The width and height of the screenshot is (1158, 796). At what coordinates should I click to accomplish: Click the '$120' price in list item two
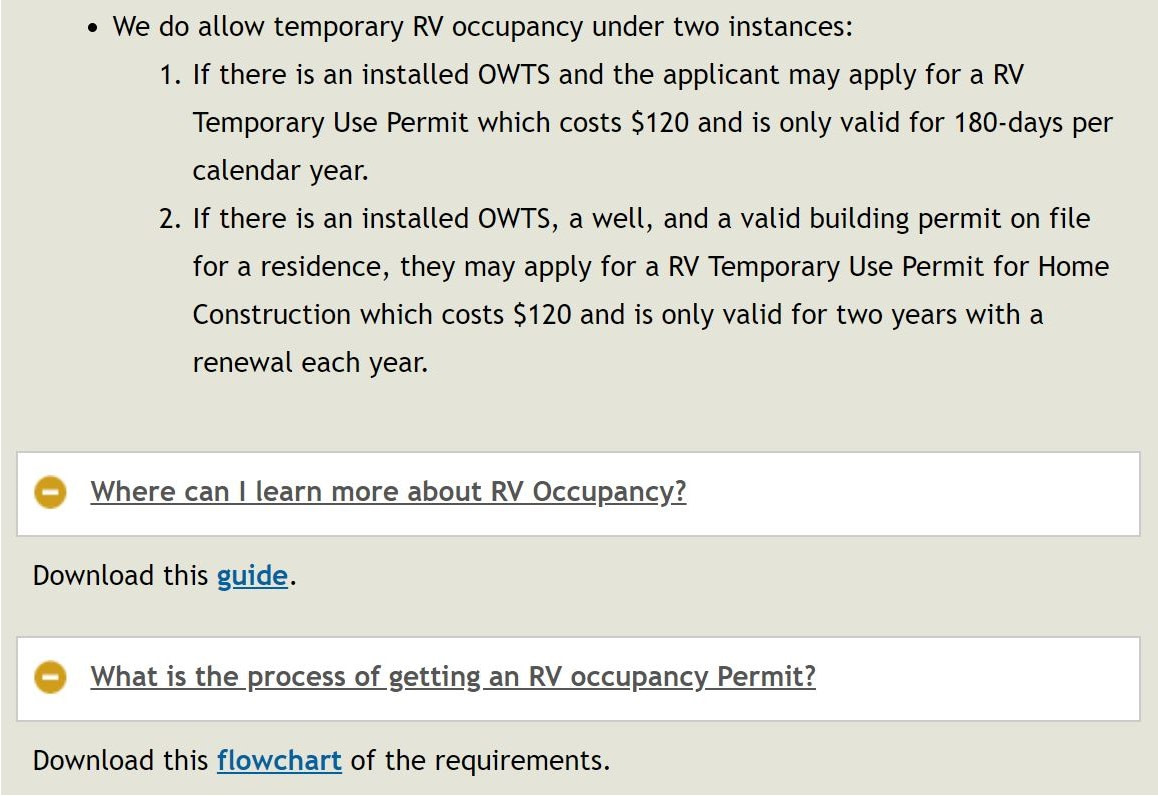click(x=542, y=315)
